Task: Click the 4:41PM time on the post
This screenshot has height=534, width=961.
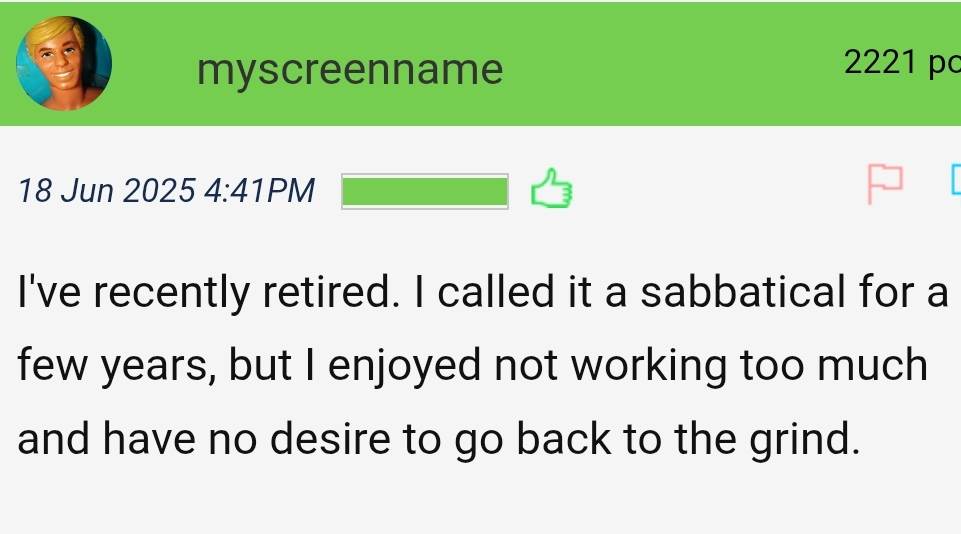Action: tap(259, 190)
